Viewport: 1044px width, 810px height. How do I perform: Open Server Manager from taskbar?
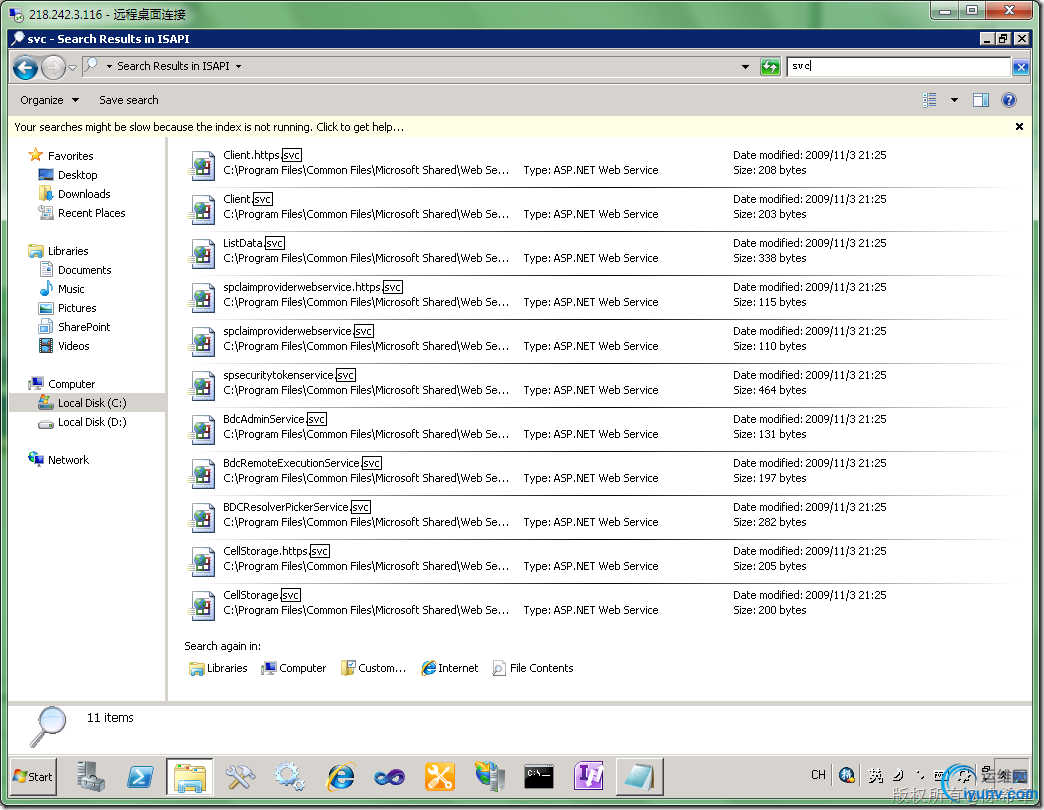click(90, 777)
